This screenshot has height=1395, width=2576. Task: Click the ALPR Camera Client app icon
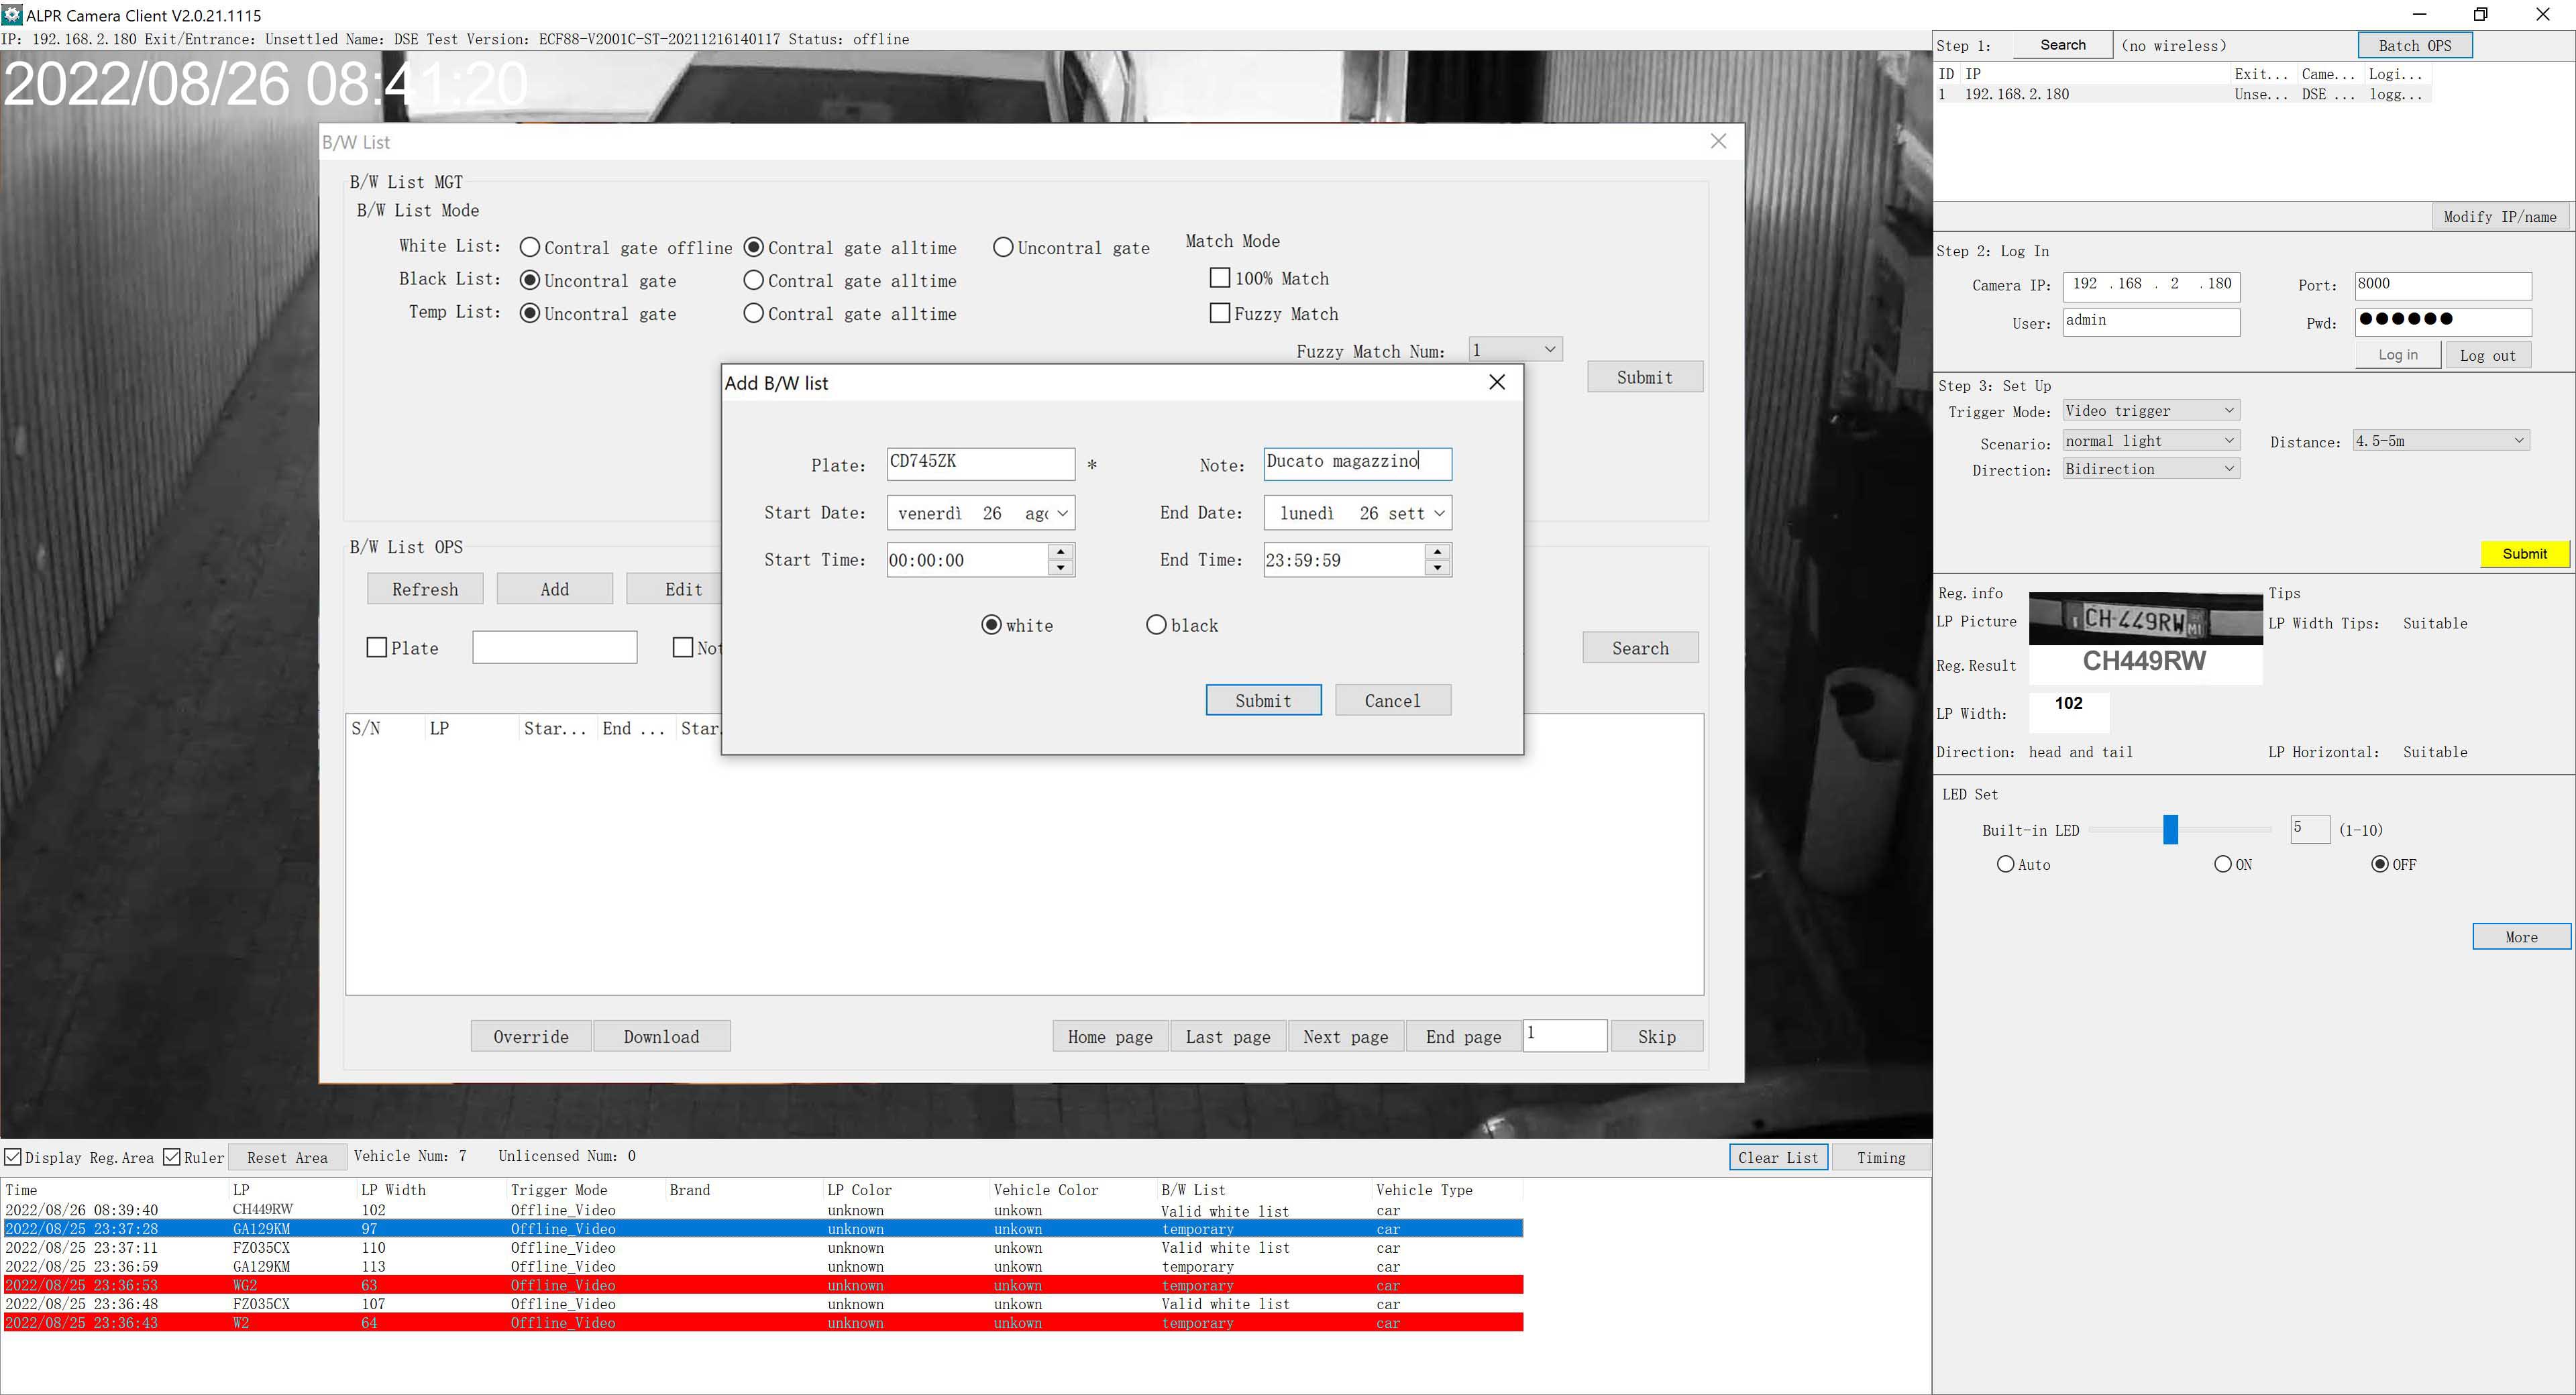(x=12, y=15)
